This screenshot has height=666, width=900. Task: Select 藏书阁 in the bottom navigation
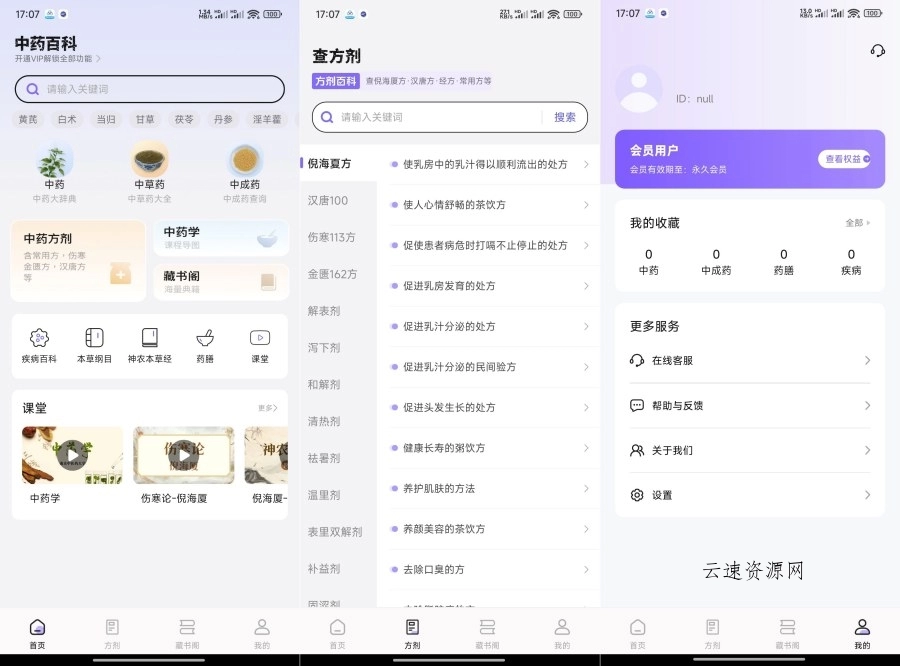[x=186, y=632]
